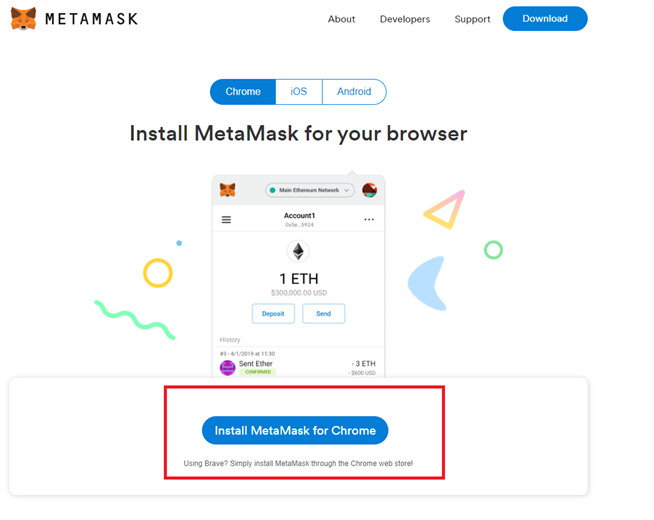The height and width of the screenshot is (520, 654).
Task: Click Install MetaMask for Chrome
Action: (295, 431)
